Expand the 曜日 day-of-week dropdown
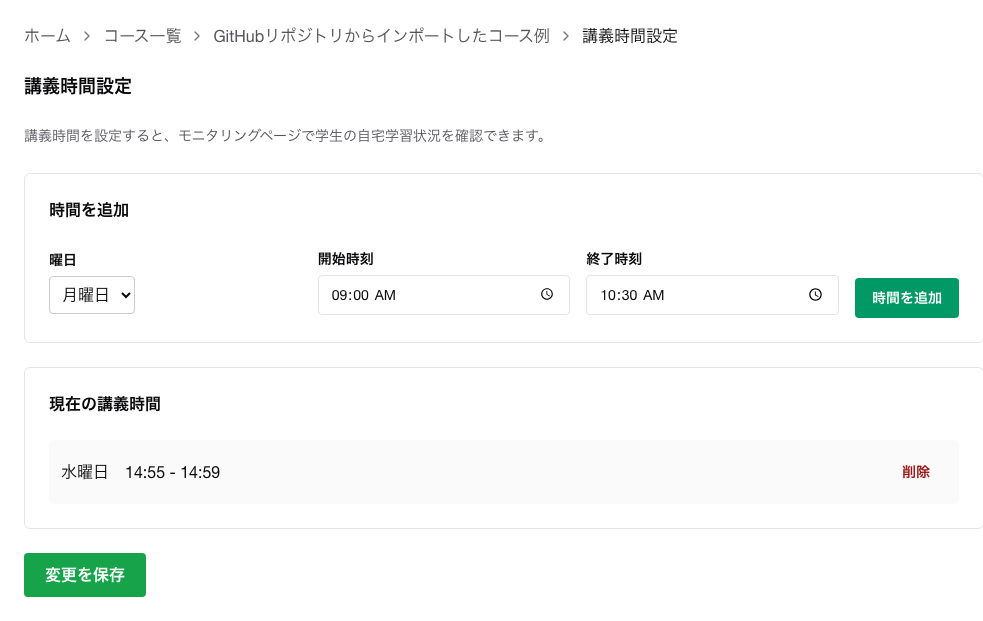Viewport: 983px width, 621px height. click(92, 295)
